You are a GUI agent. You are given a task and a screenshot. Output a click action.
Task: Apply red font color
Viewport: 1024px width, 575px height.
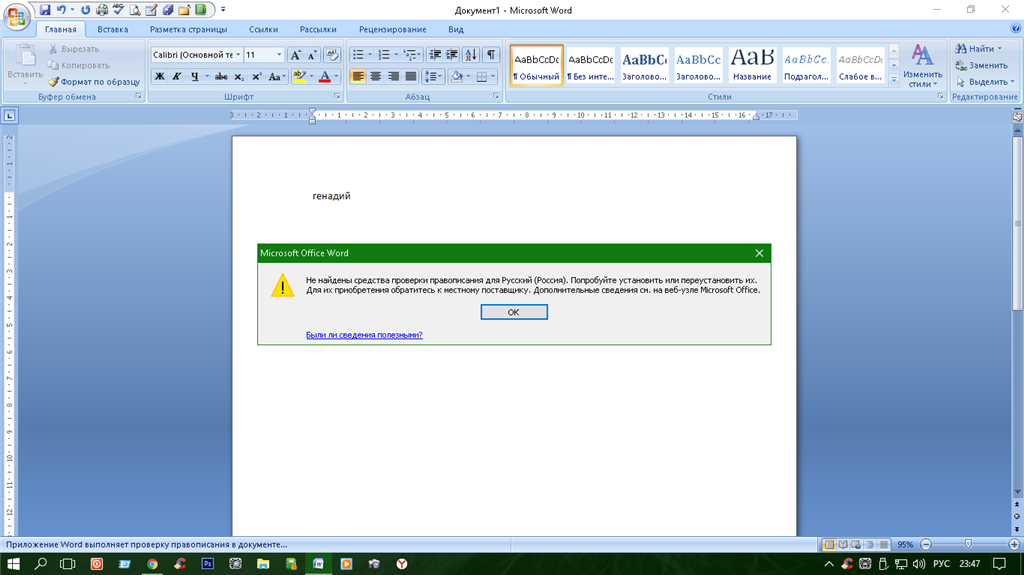point(325,76)
